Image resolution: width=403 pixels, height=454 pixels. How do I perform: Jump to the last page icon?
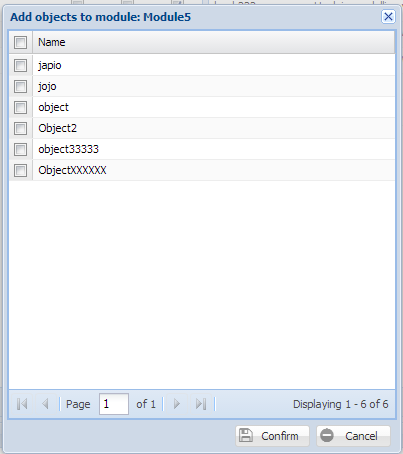201,404
